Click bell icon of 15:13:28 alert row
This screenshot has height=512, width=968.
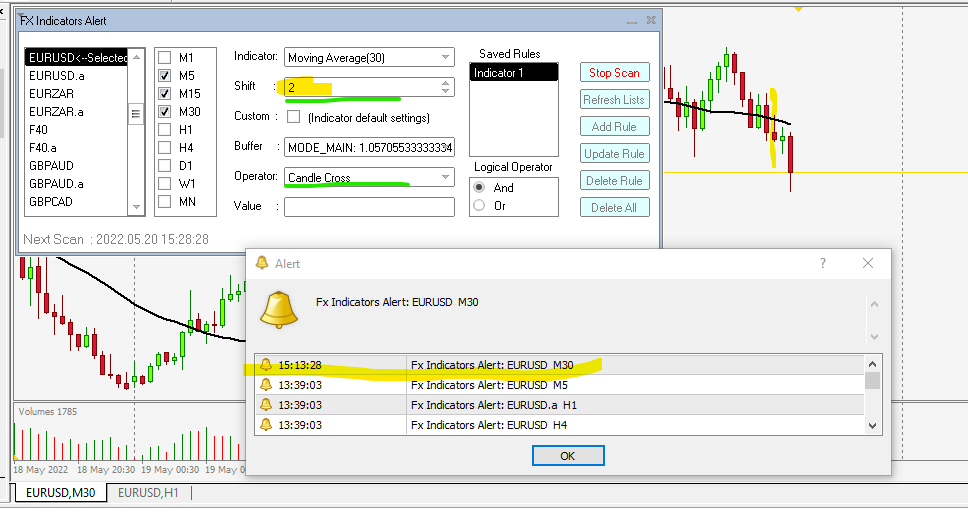(266, 365)
